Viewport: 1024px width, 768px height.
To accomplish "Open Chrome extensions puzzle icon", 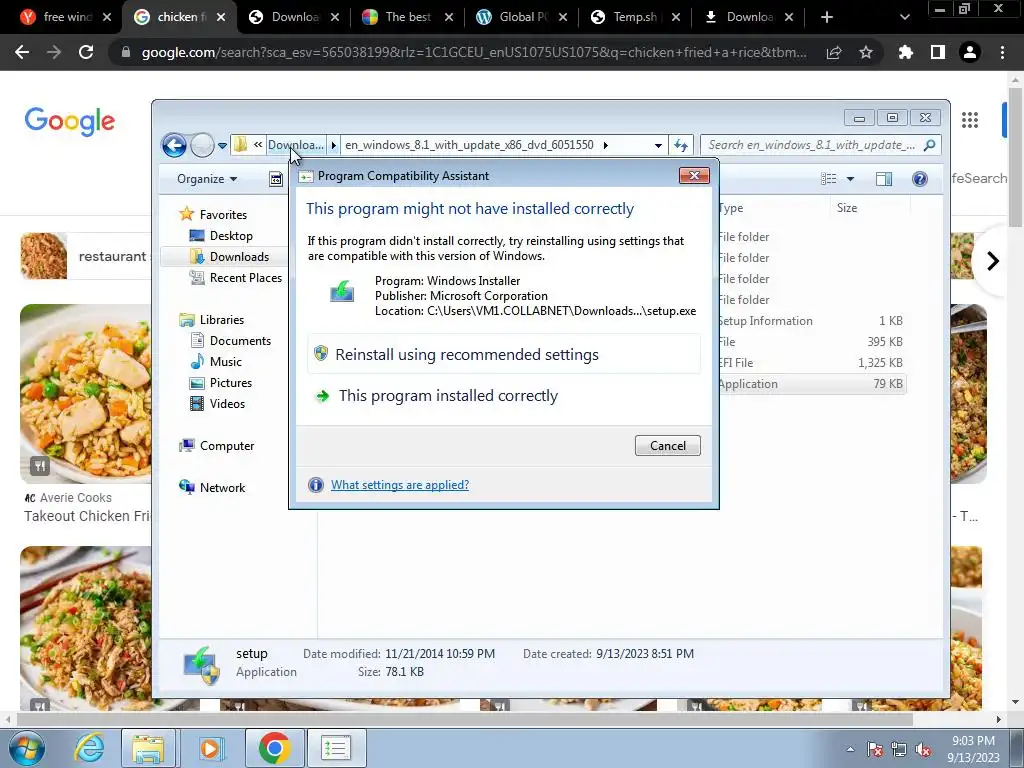I will pyautogui.click(x=905, y=52).
